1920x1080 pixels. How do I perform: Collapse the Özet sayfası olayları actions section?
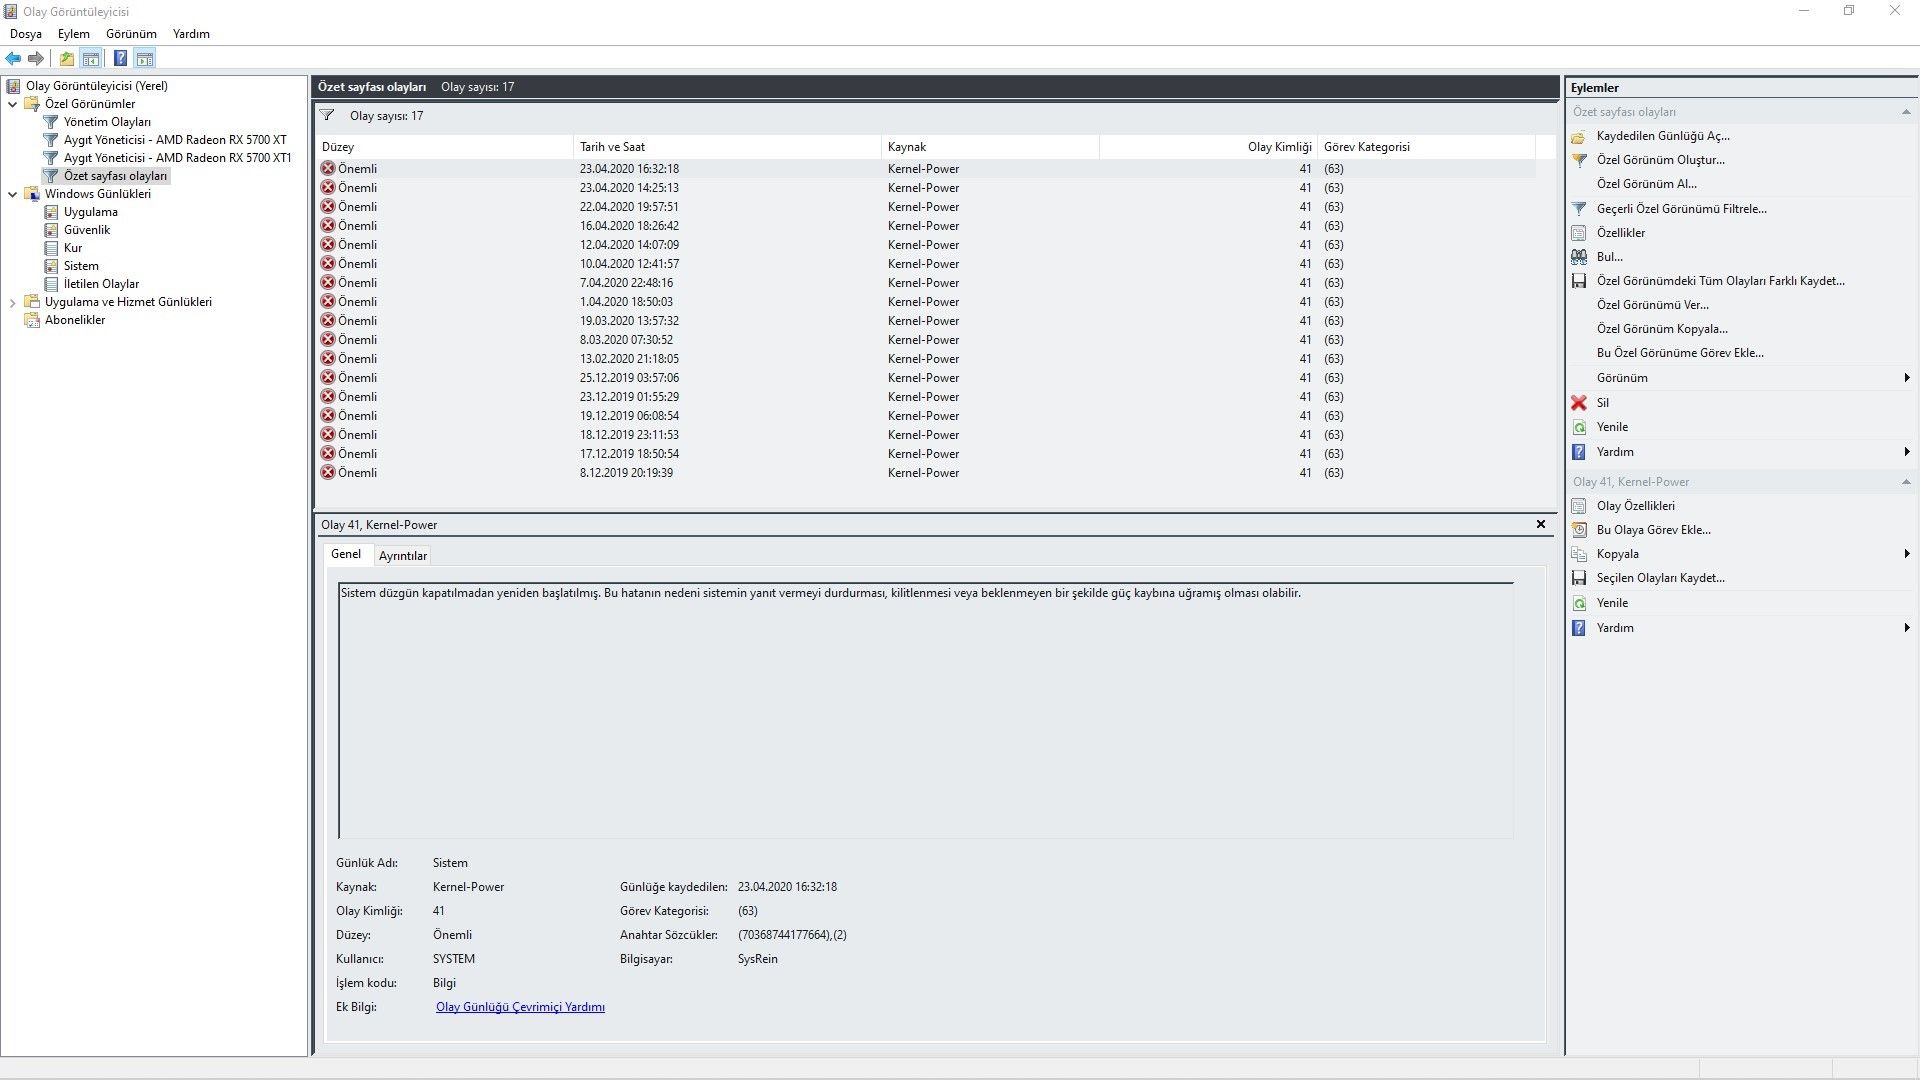click(1906, 112)
